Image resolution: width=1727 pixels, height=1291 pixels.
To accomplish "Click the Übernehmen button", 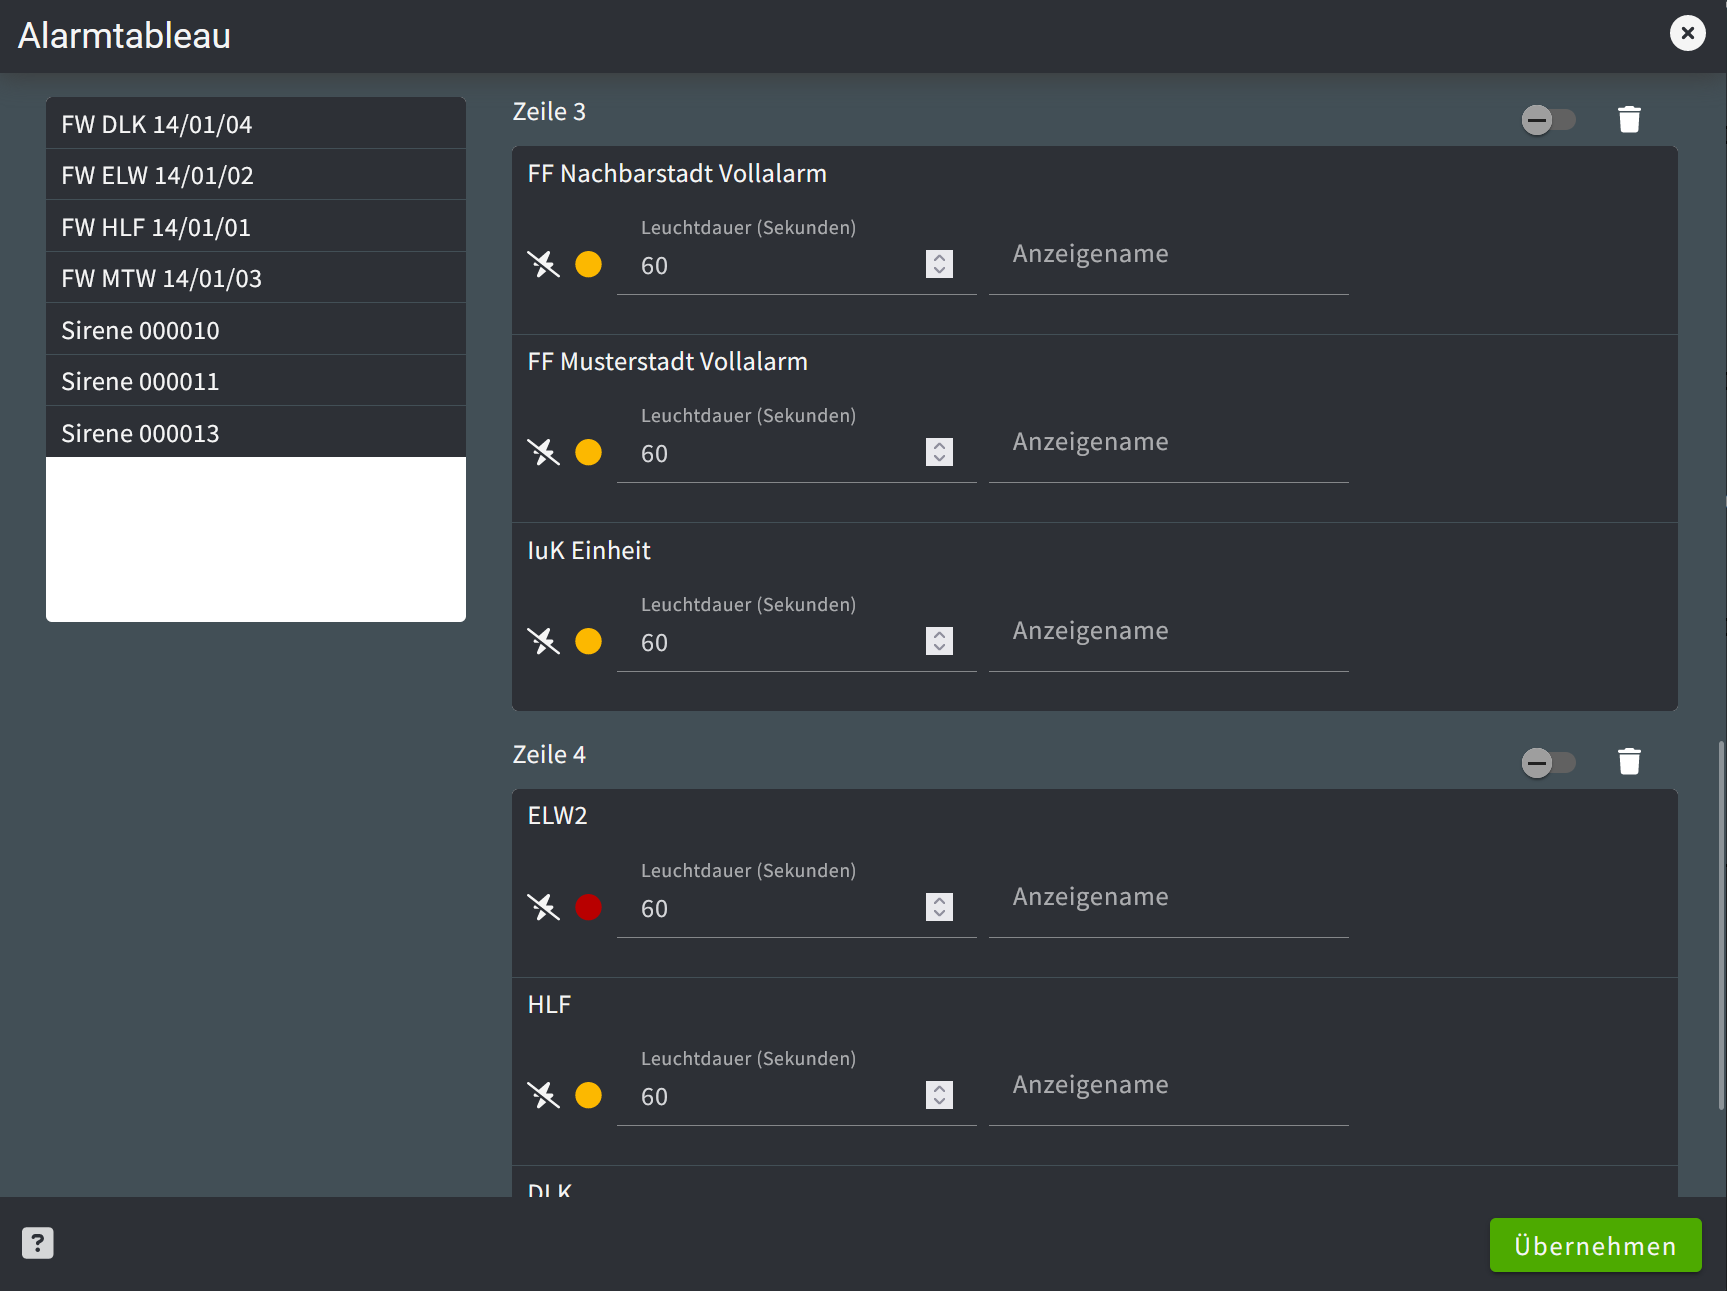I will [x=1595, y=1245].
